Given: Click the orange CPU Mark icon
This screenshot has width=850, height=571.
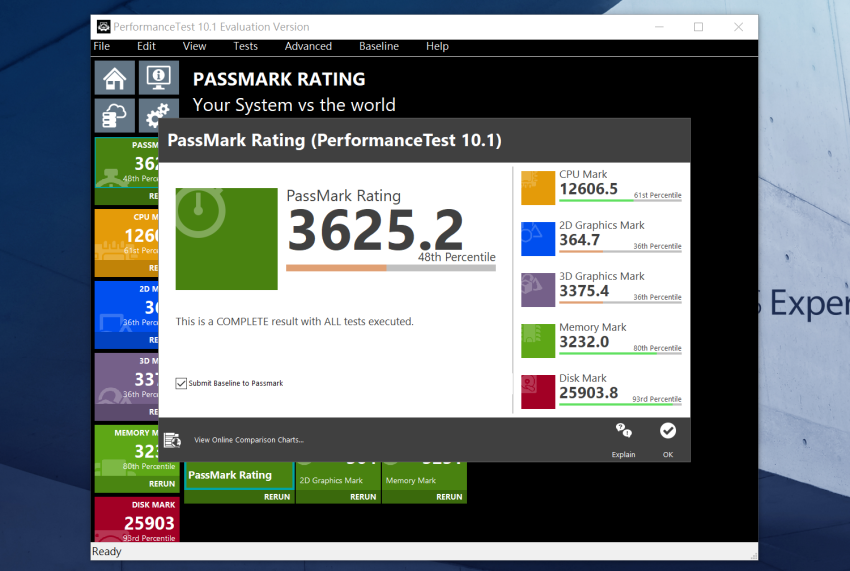Looking at the screenshot, I should tap(538, 188).
